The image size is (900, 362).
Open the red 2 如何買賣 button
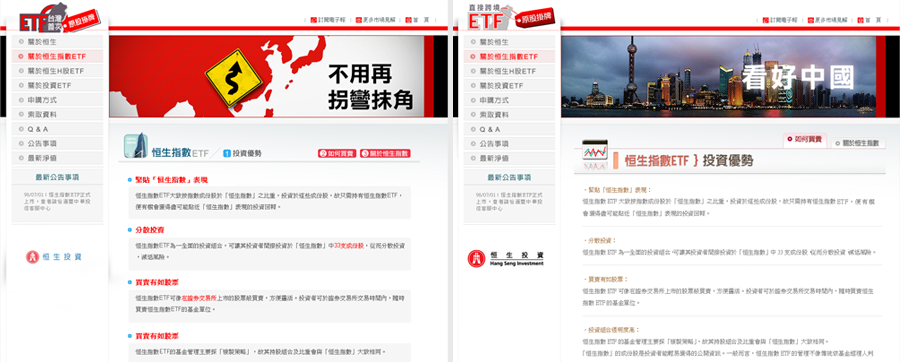(338, 154)
